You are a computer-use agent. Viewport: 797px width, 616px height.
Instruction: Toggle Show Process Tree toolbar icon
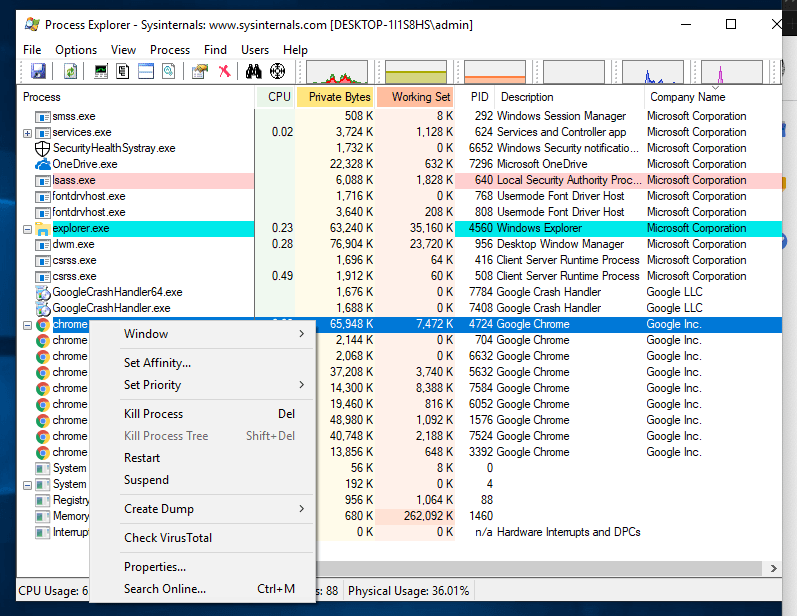pos(122,71)
